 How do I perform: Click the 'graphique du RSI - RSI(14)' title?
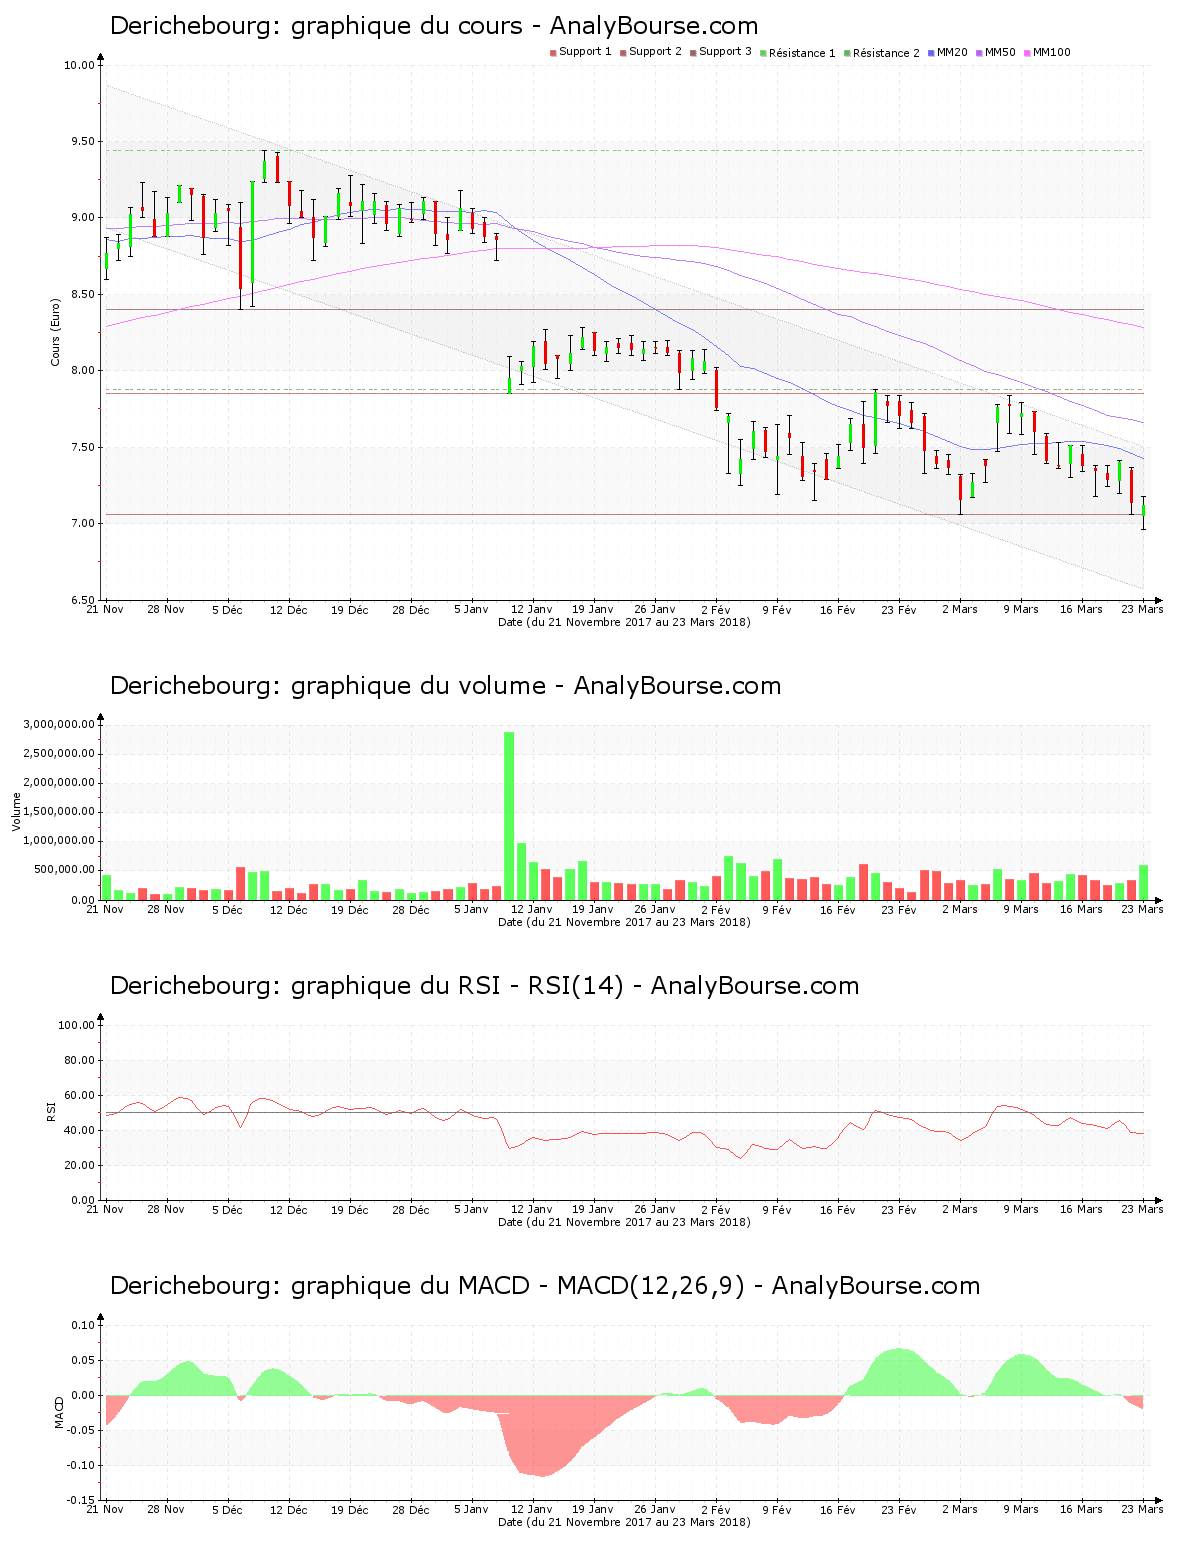point(484,986)
